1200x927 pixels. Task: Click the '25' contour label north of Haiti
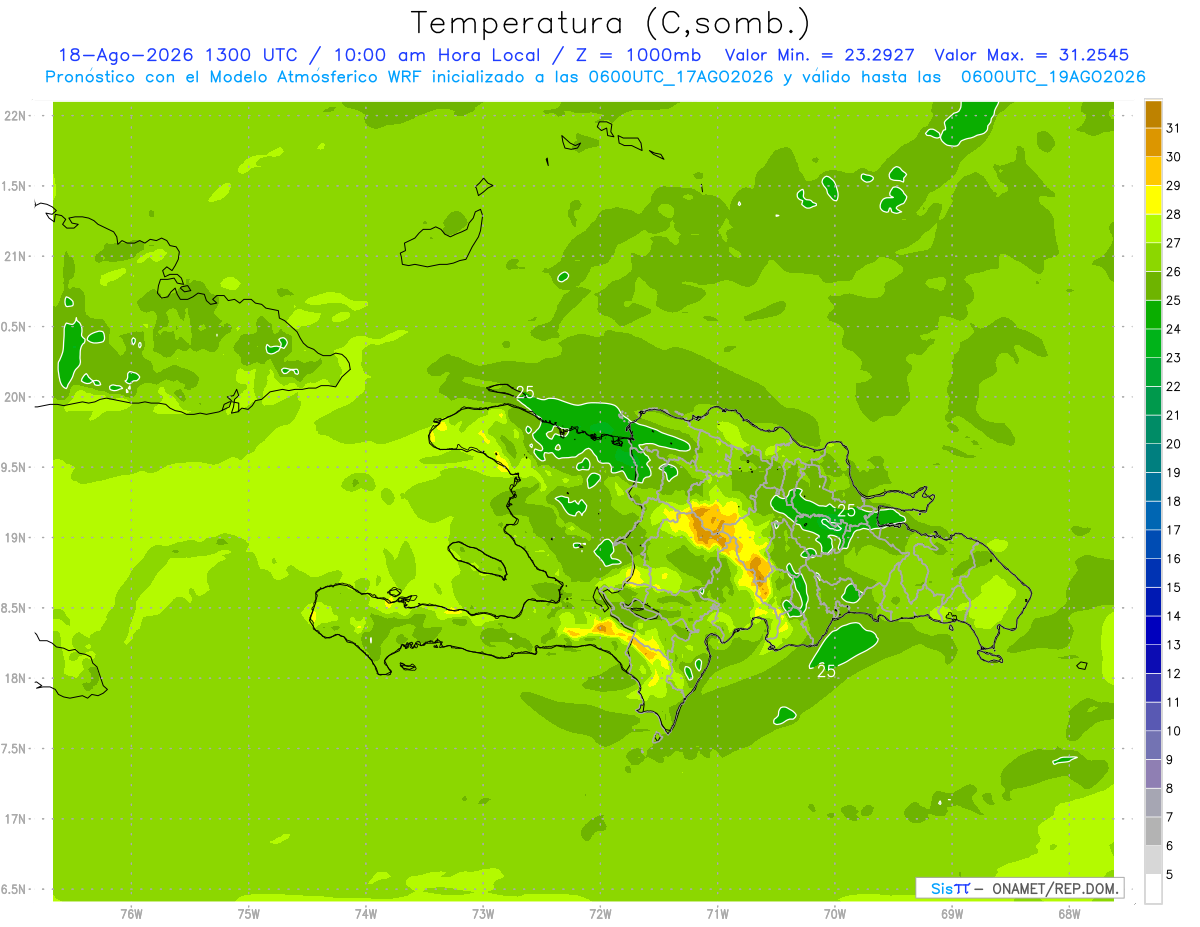[x=526, y=393]
